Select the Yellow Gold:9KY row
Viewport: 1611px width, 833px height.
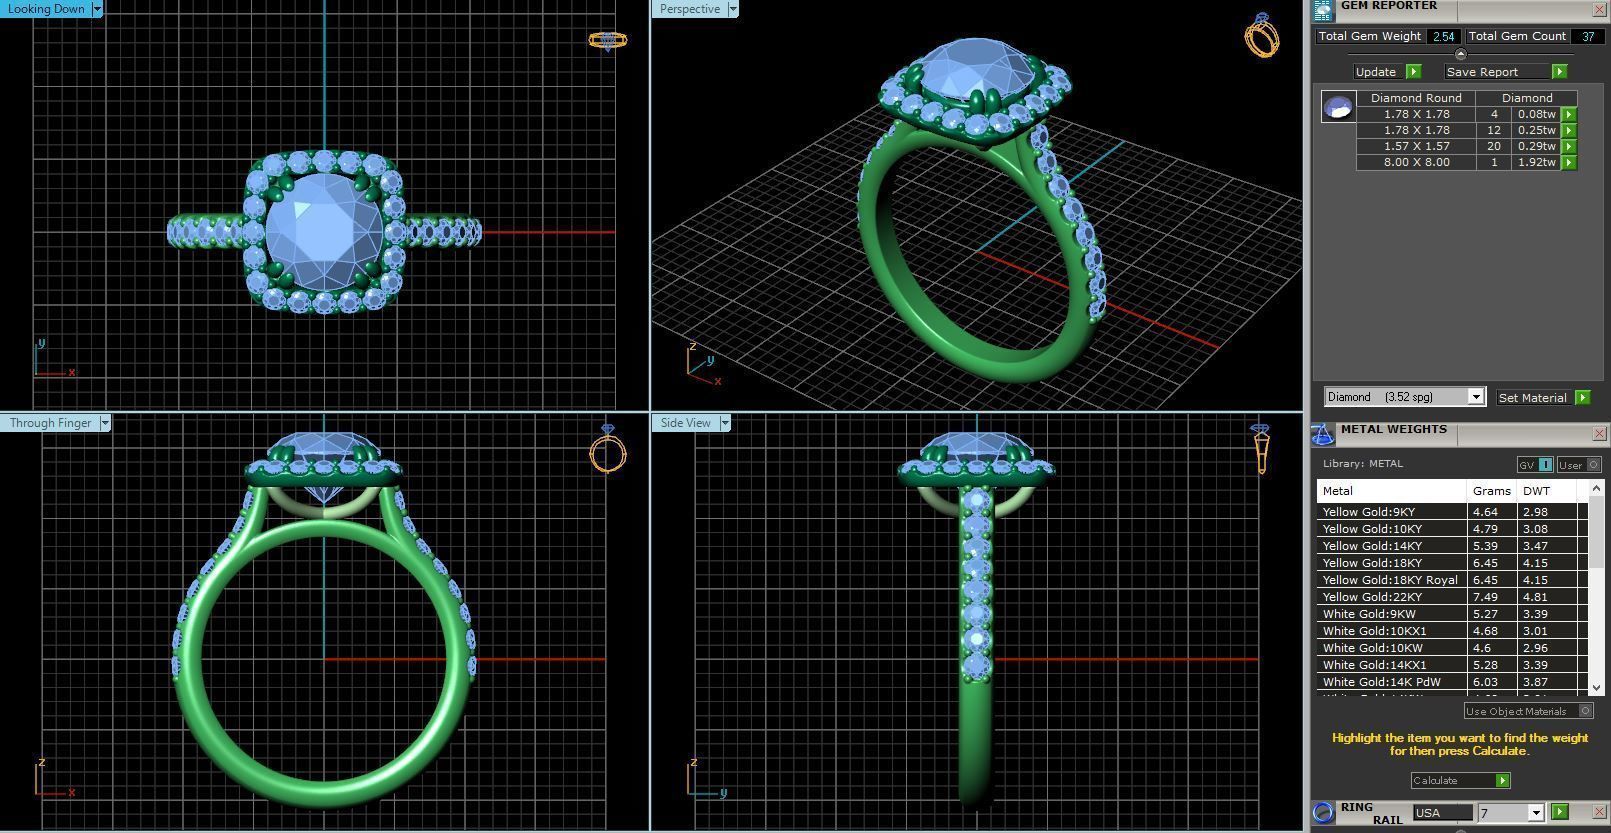pyautogui.click(x=1452, y=512)
